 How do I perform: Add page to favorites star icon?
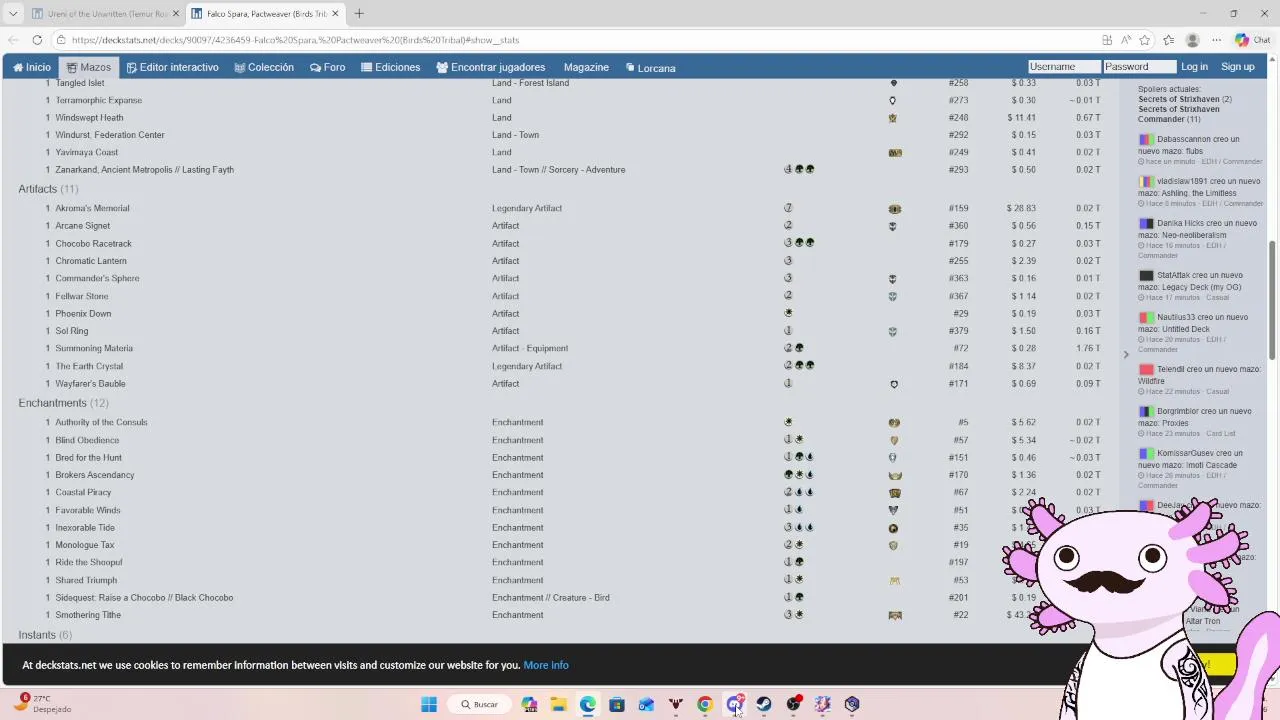(1145, 40)
